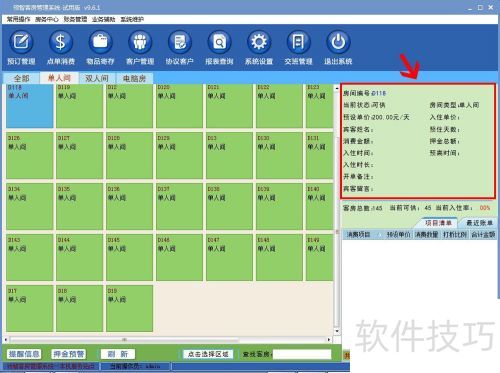This screenshot has height=373, width=500.
Task: Click the 点单消费 dollar sign icon
Action: pos(61,47)
